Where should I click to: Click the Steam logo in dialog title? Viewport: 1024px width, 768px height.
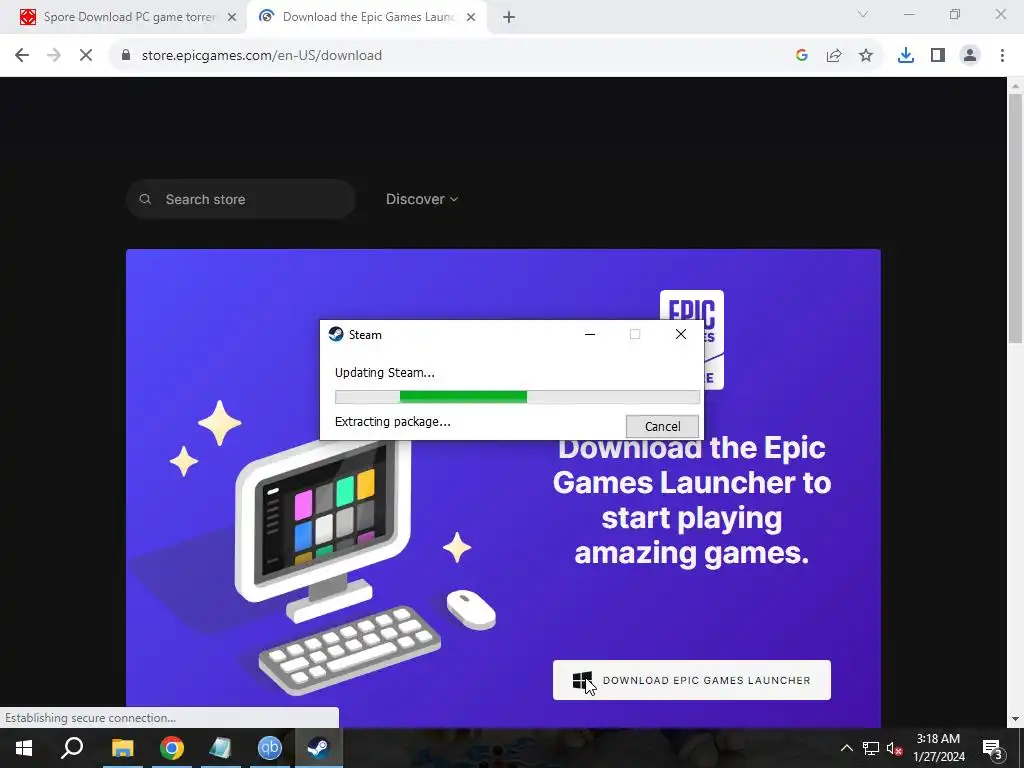336,334
